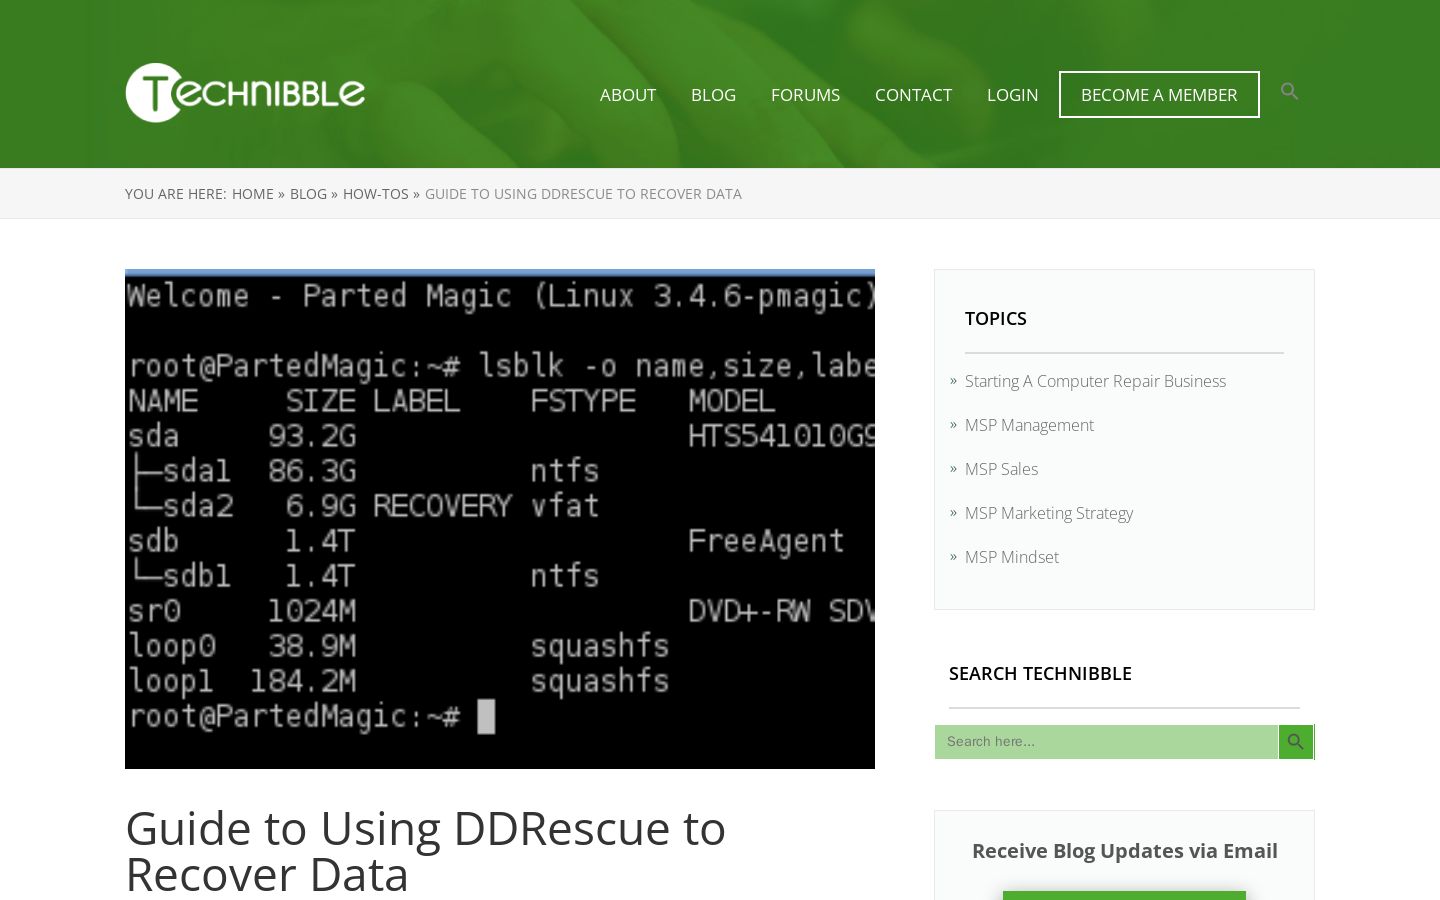
Task: Open the MSP Mindset topic
Action: click(x=1012, y=557)
